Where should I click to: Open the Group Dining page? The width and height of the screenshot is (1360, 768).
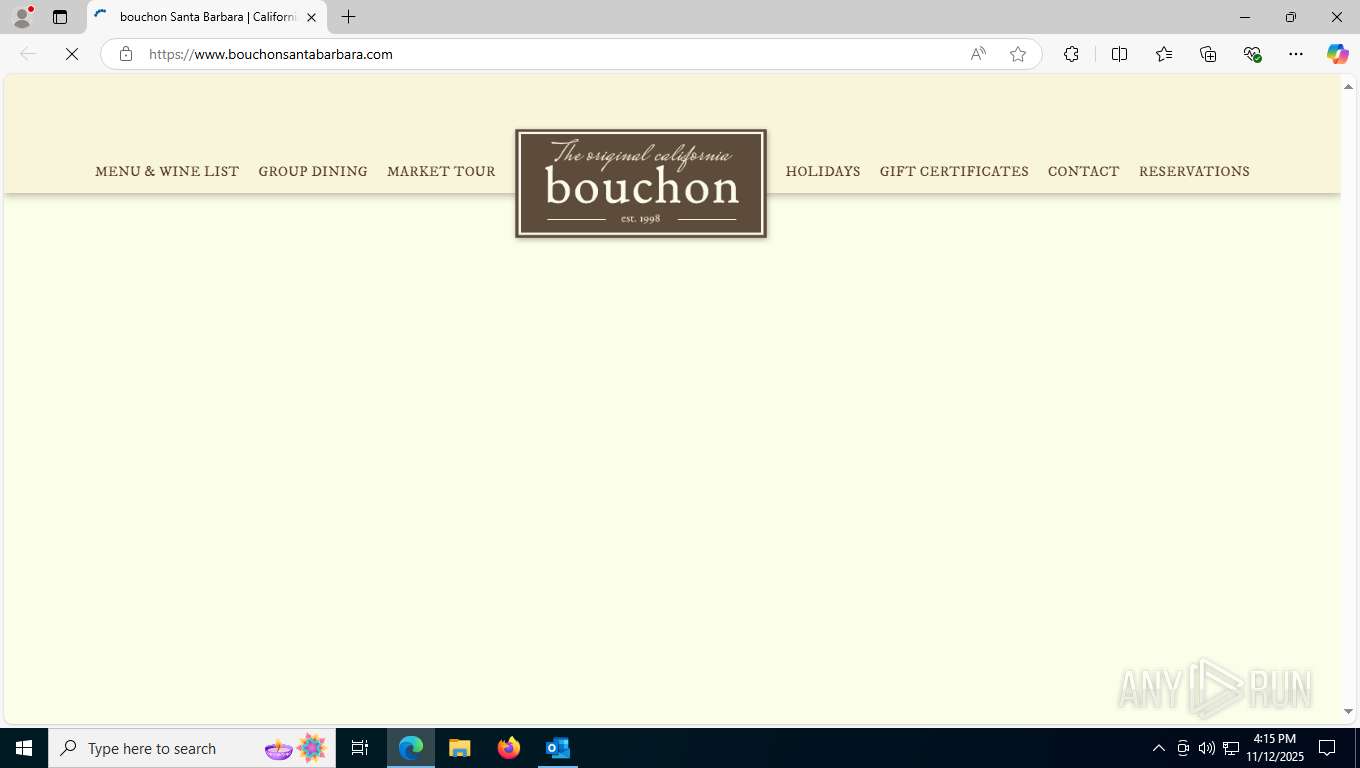click(x=313, y=171)
